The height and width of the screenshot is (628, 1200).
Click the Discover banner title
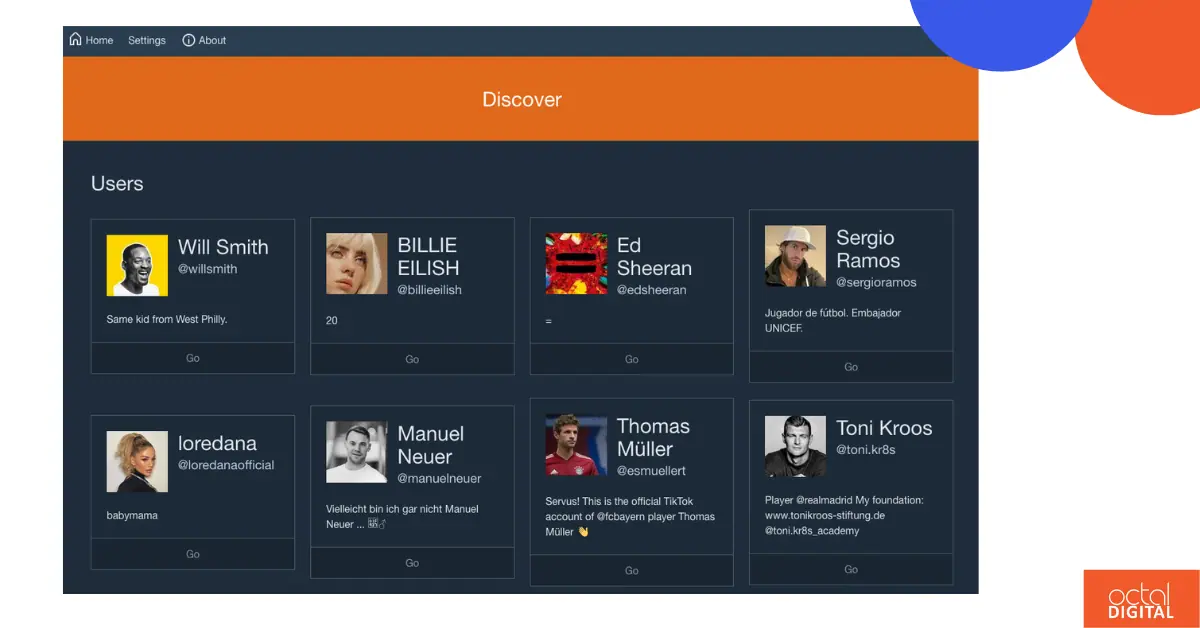click(x=522, y=100)
